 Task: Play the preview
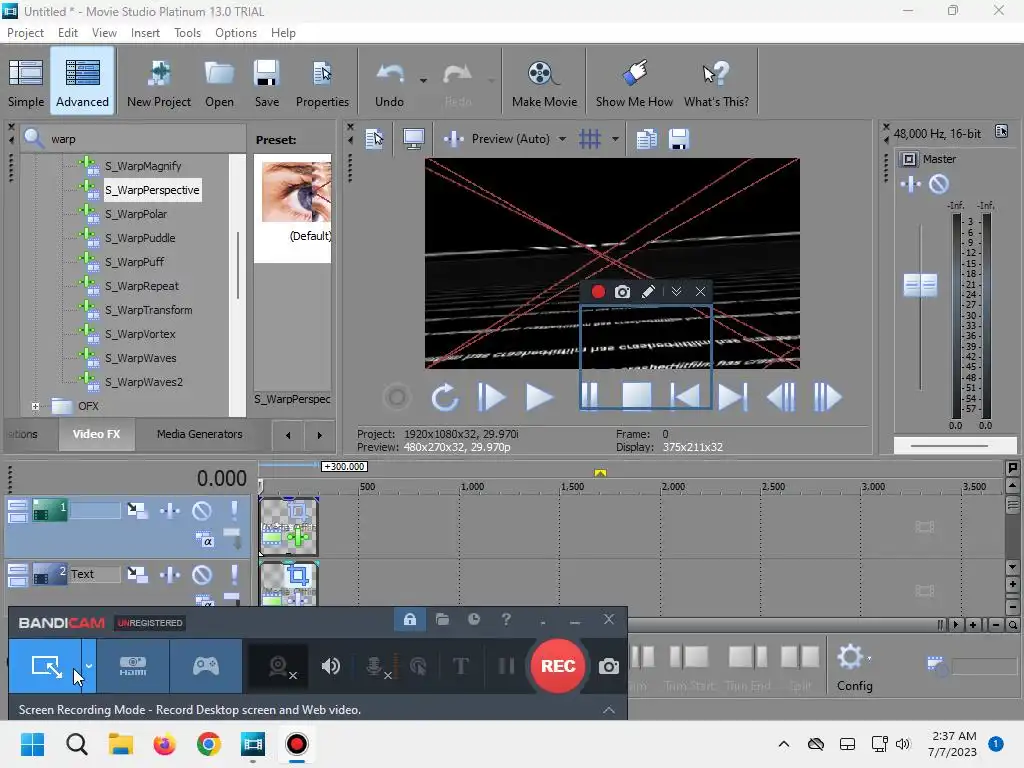click(539, 397)
